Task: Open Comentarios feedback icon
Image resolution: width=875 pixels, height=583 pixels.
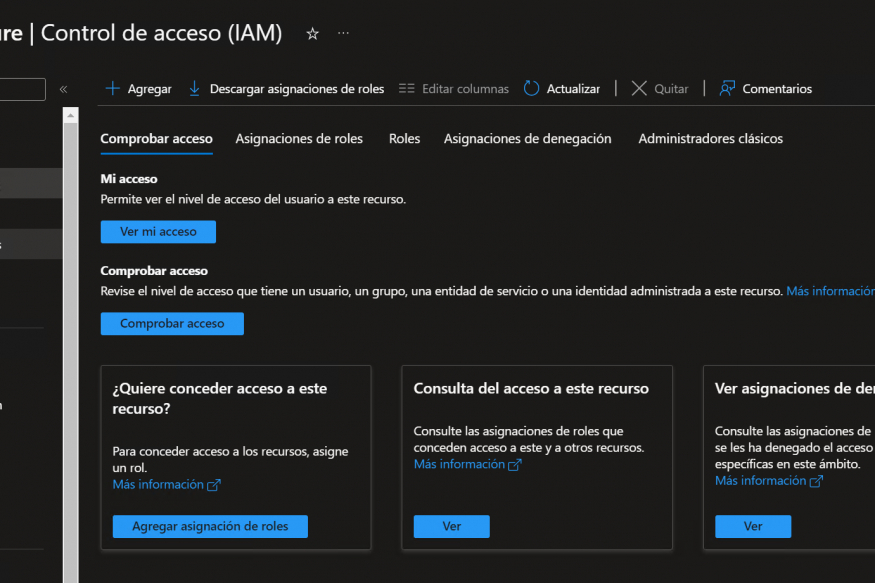Action: tap(727, 89)
